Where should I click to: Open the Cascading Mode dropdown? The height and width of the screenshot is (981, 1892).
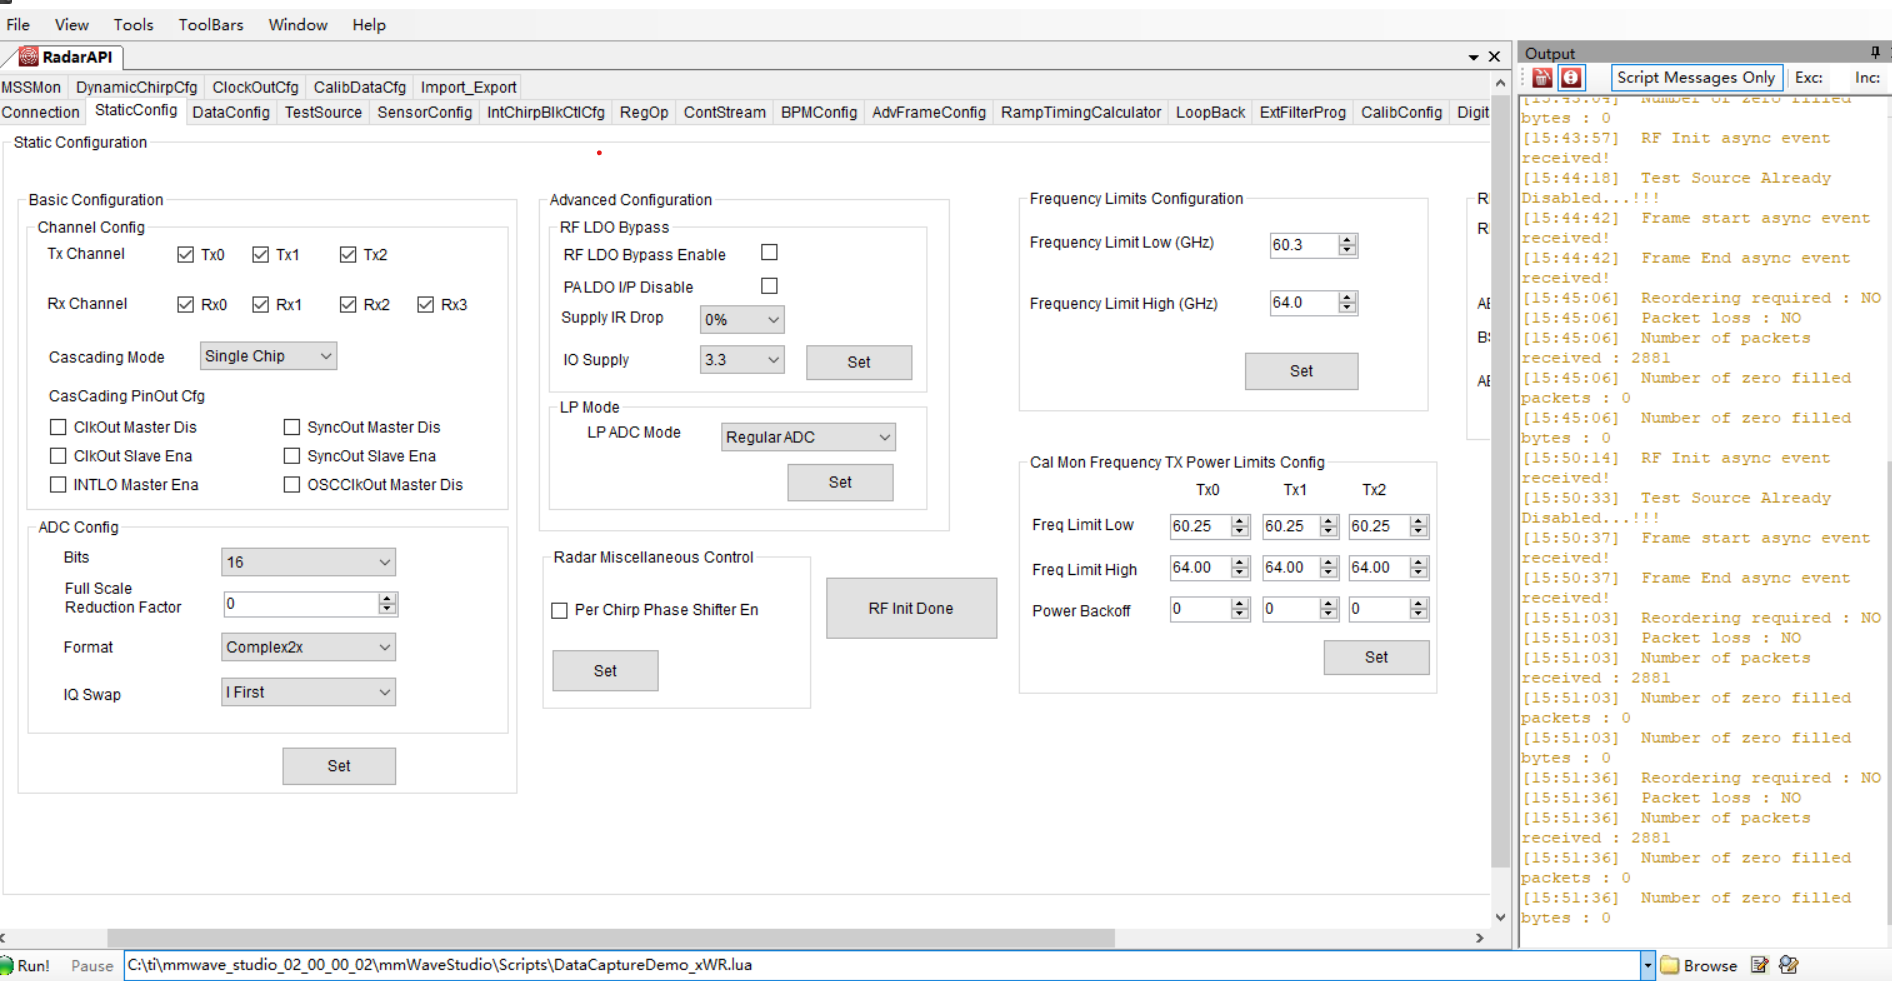pos(268,356)
